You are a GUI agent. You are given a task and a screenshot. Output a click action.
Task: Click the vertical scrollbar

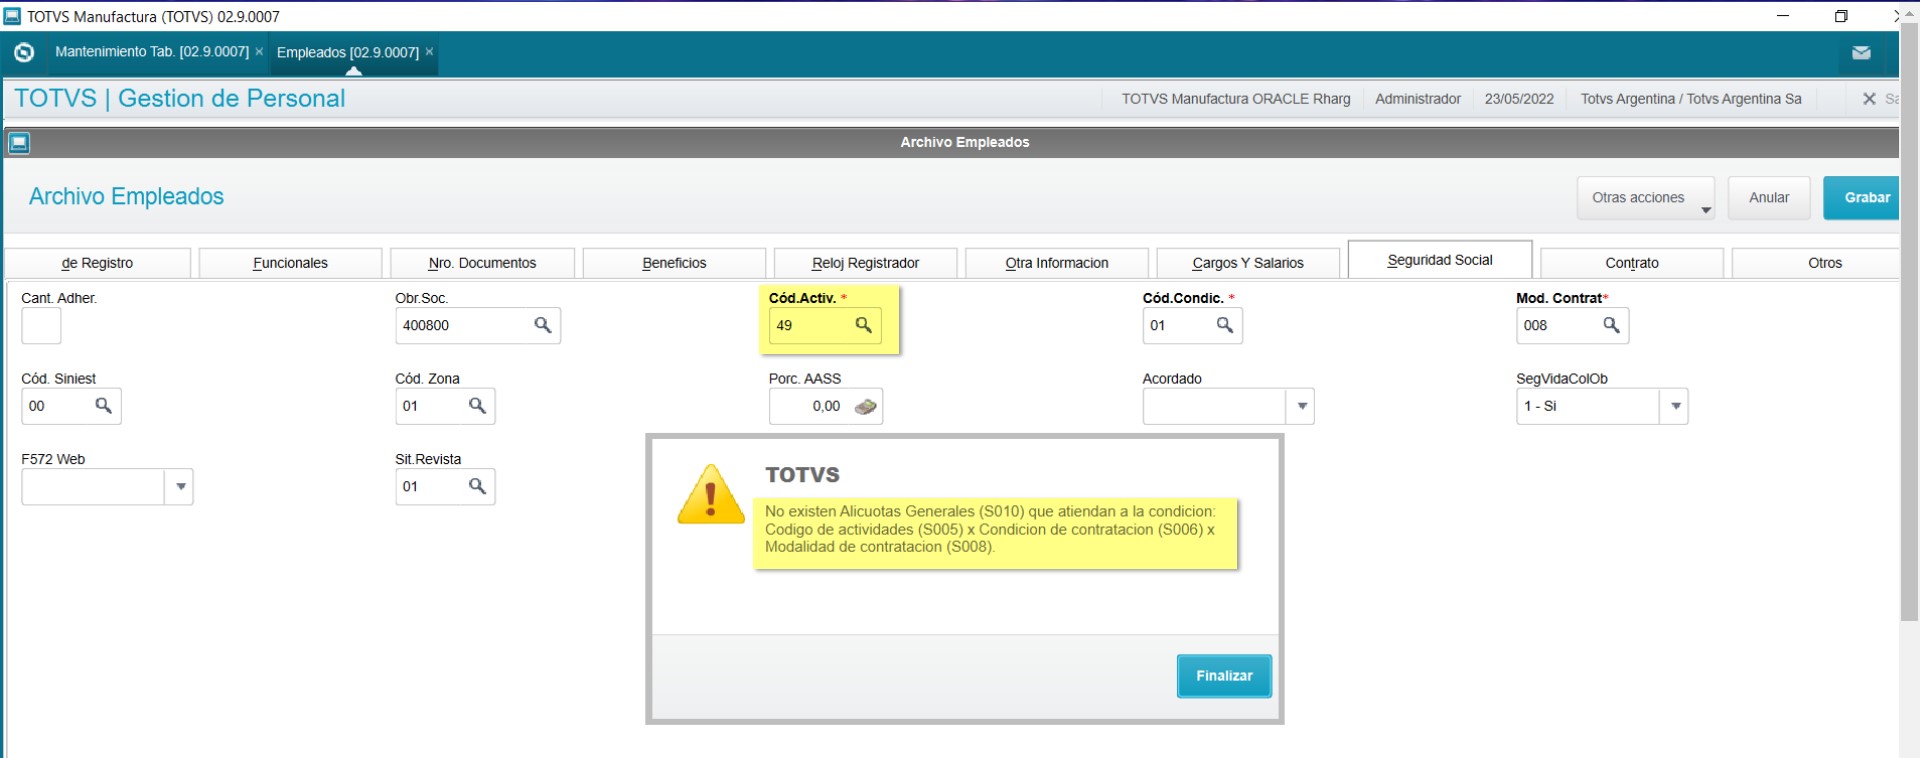coord(1909,320)
